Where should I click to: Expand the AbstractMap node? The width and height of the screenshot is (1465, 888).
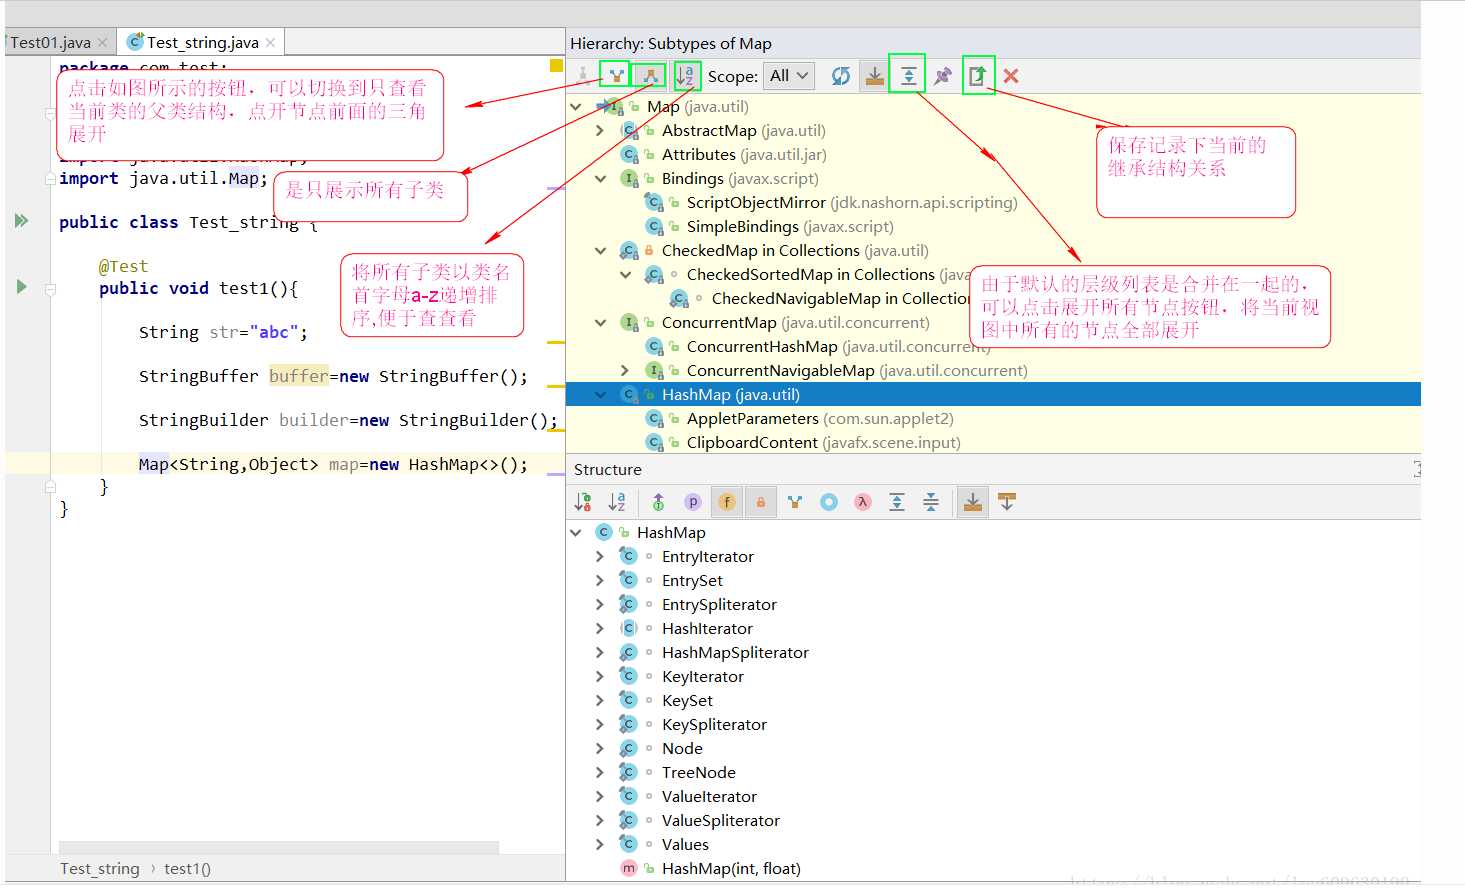pyautogui.click(x=600, y=130)
